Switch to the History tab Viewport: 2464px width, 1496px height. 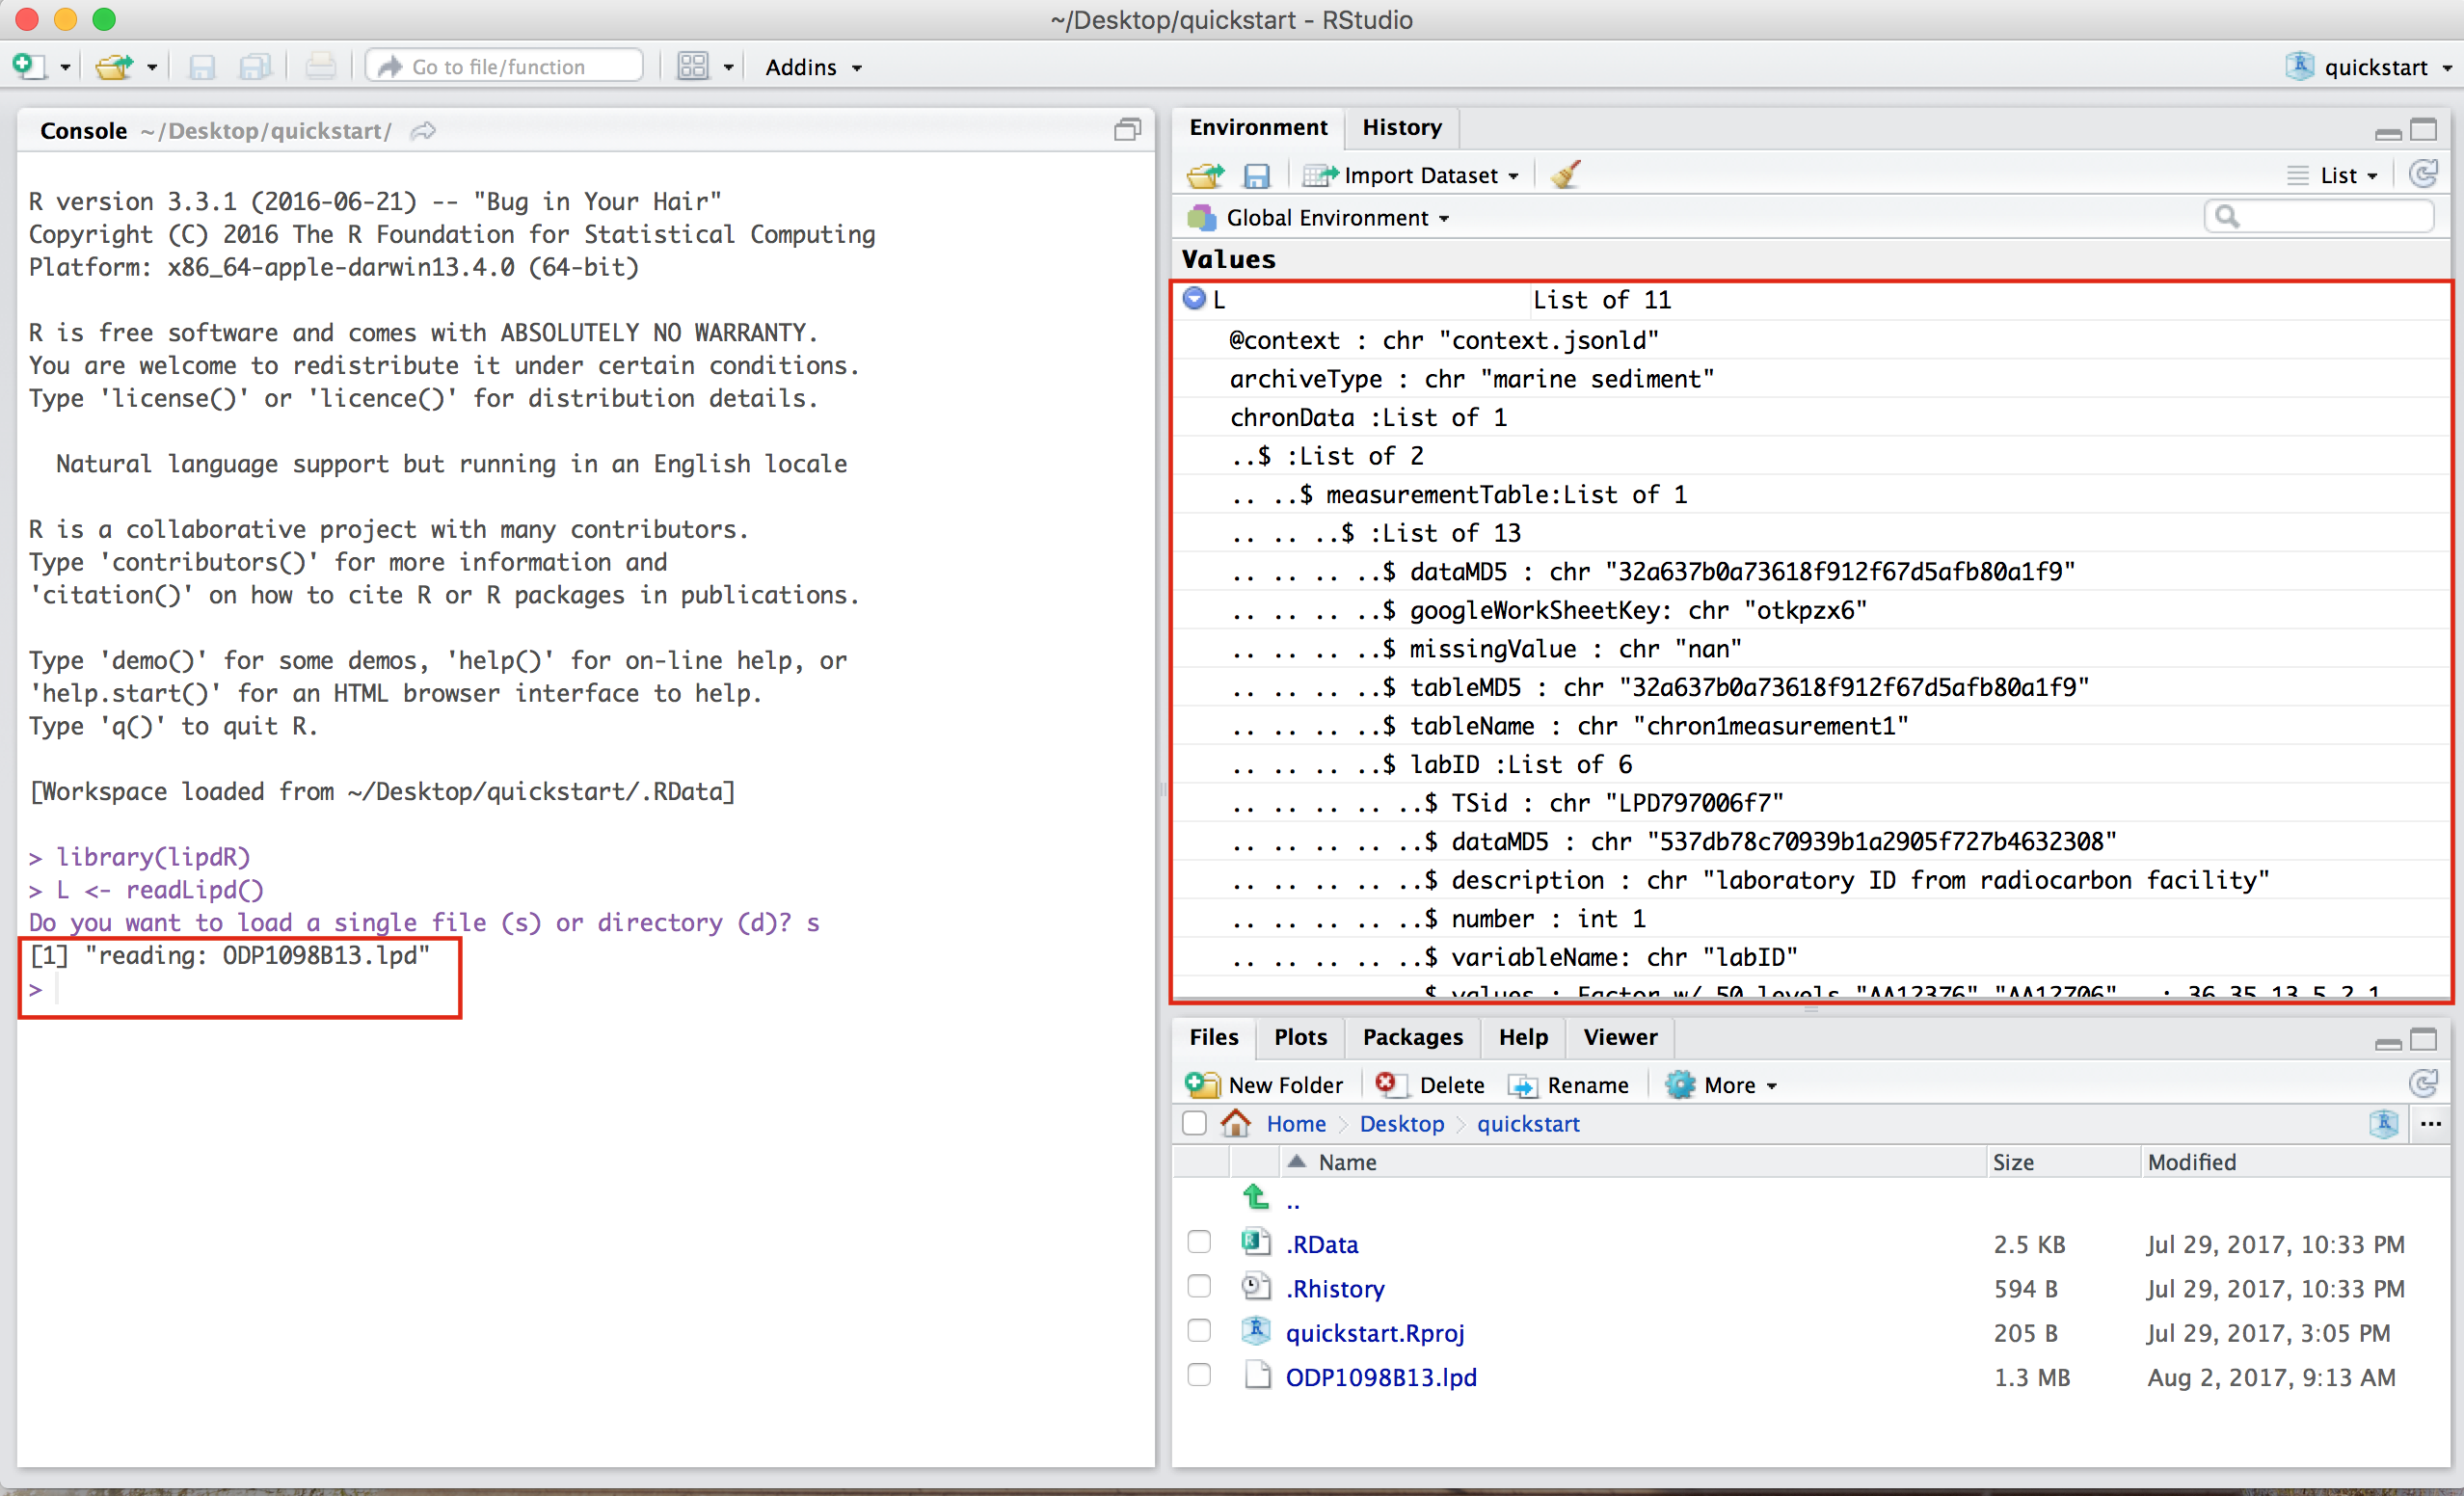pos(1399,126)
